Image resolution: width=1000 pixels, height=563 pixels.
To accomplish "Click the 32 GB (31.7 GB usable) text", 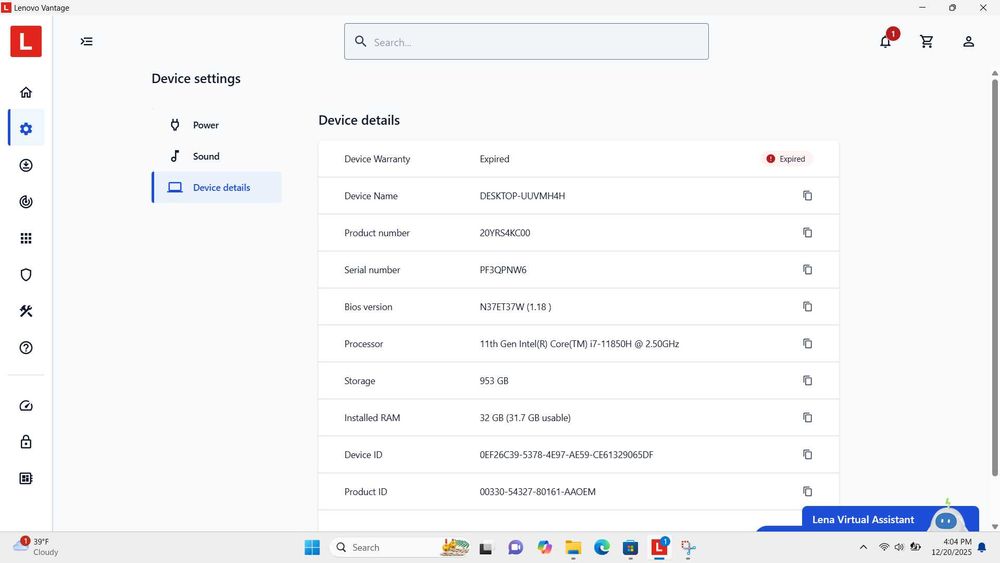I will pyautogui.click(x=525, y=418).
